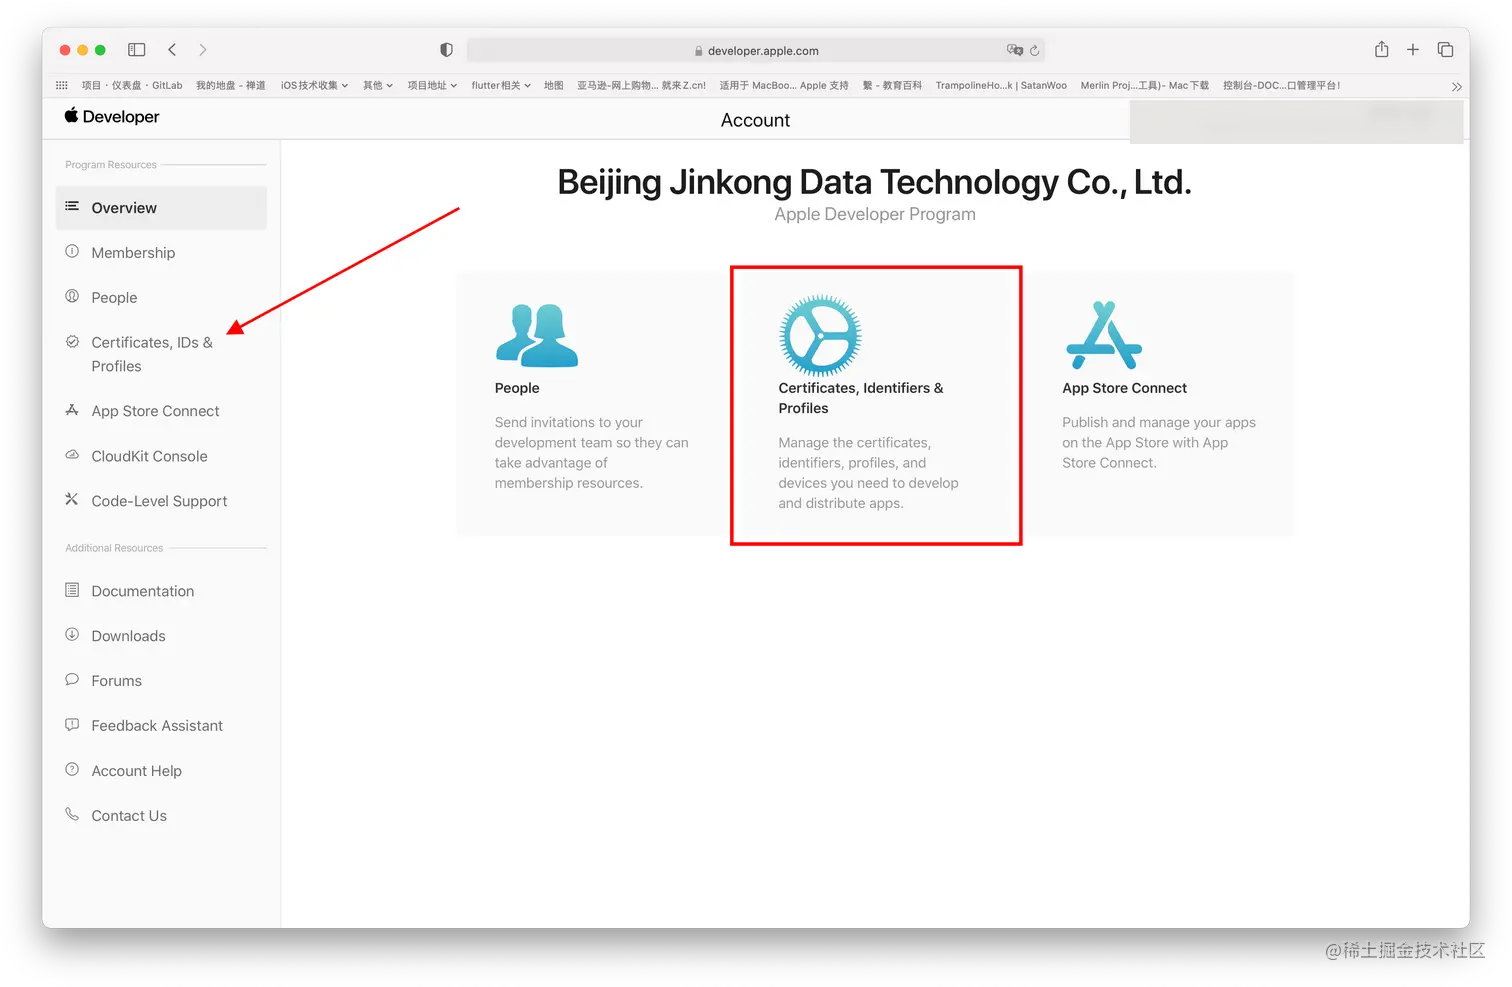The width and height of the screenshot is (1512, 987).
Task: Open the App Store Connect card icon
Action: coord(1104,335)
